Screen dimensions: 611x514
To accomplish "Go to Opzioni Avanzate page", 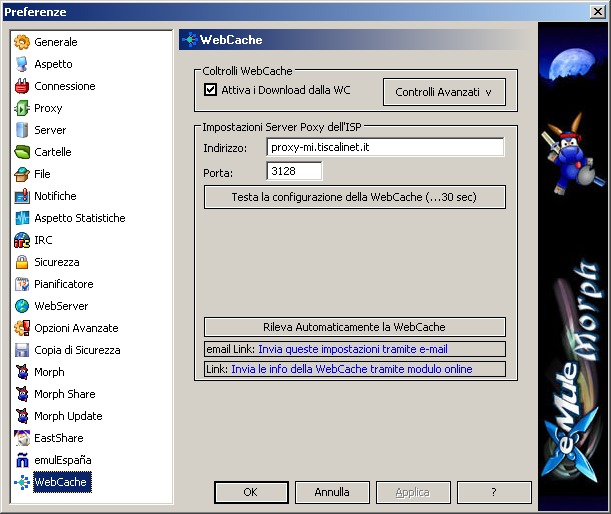I will pyautogui.click(x=76, y=328).
